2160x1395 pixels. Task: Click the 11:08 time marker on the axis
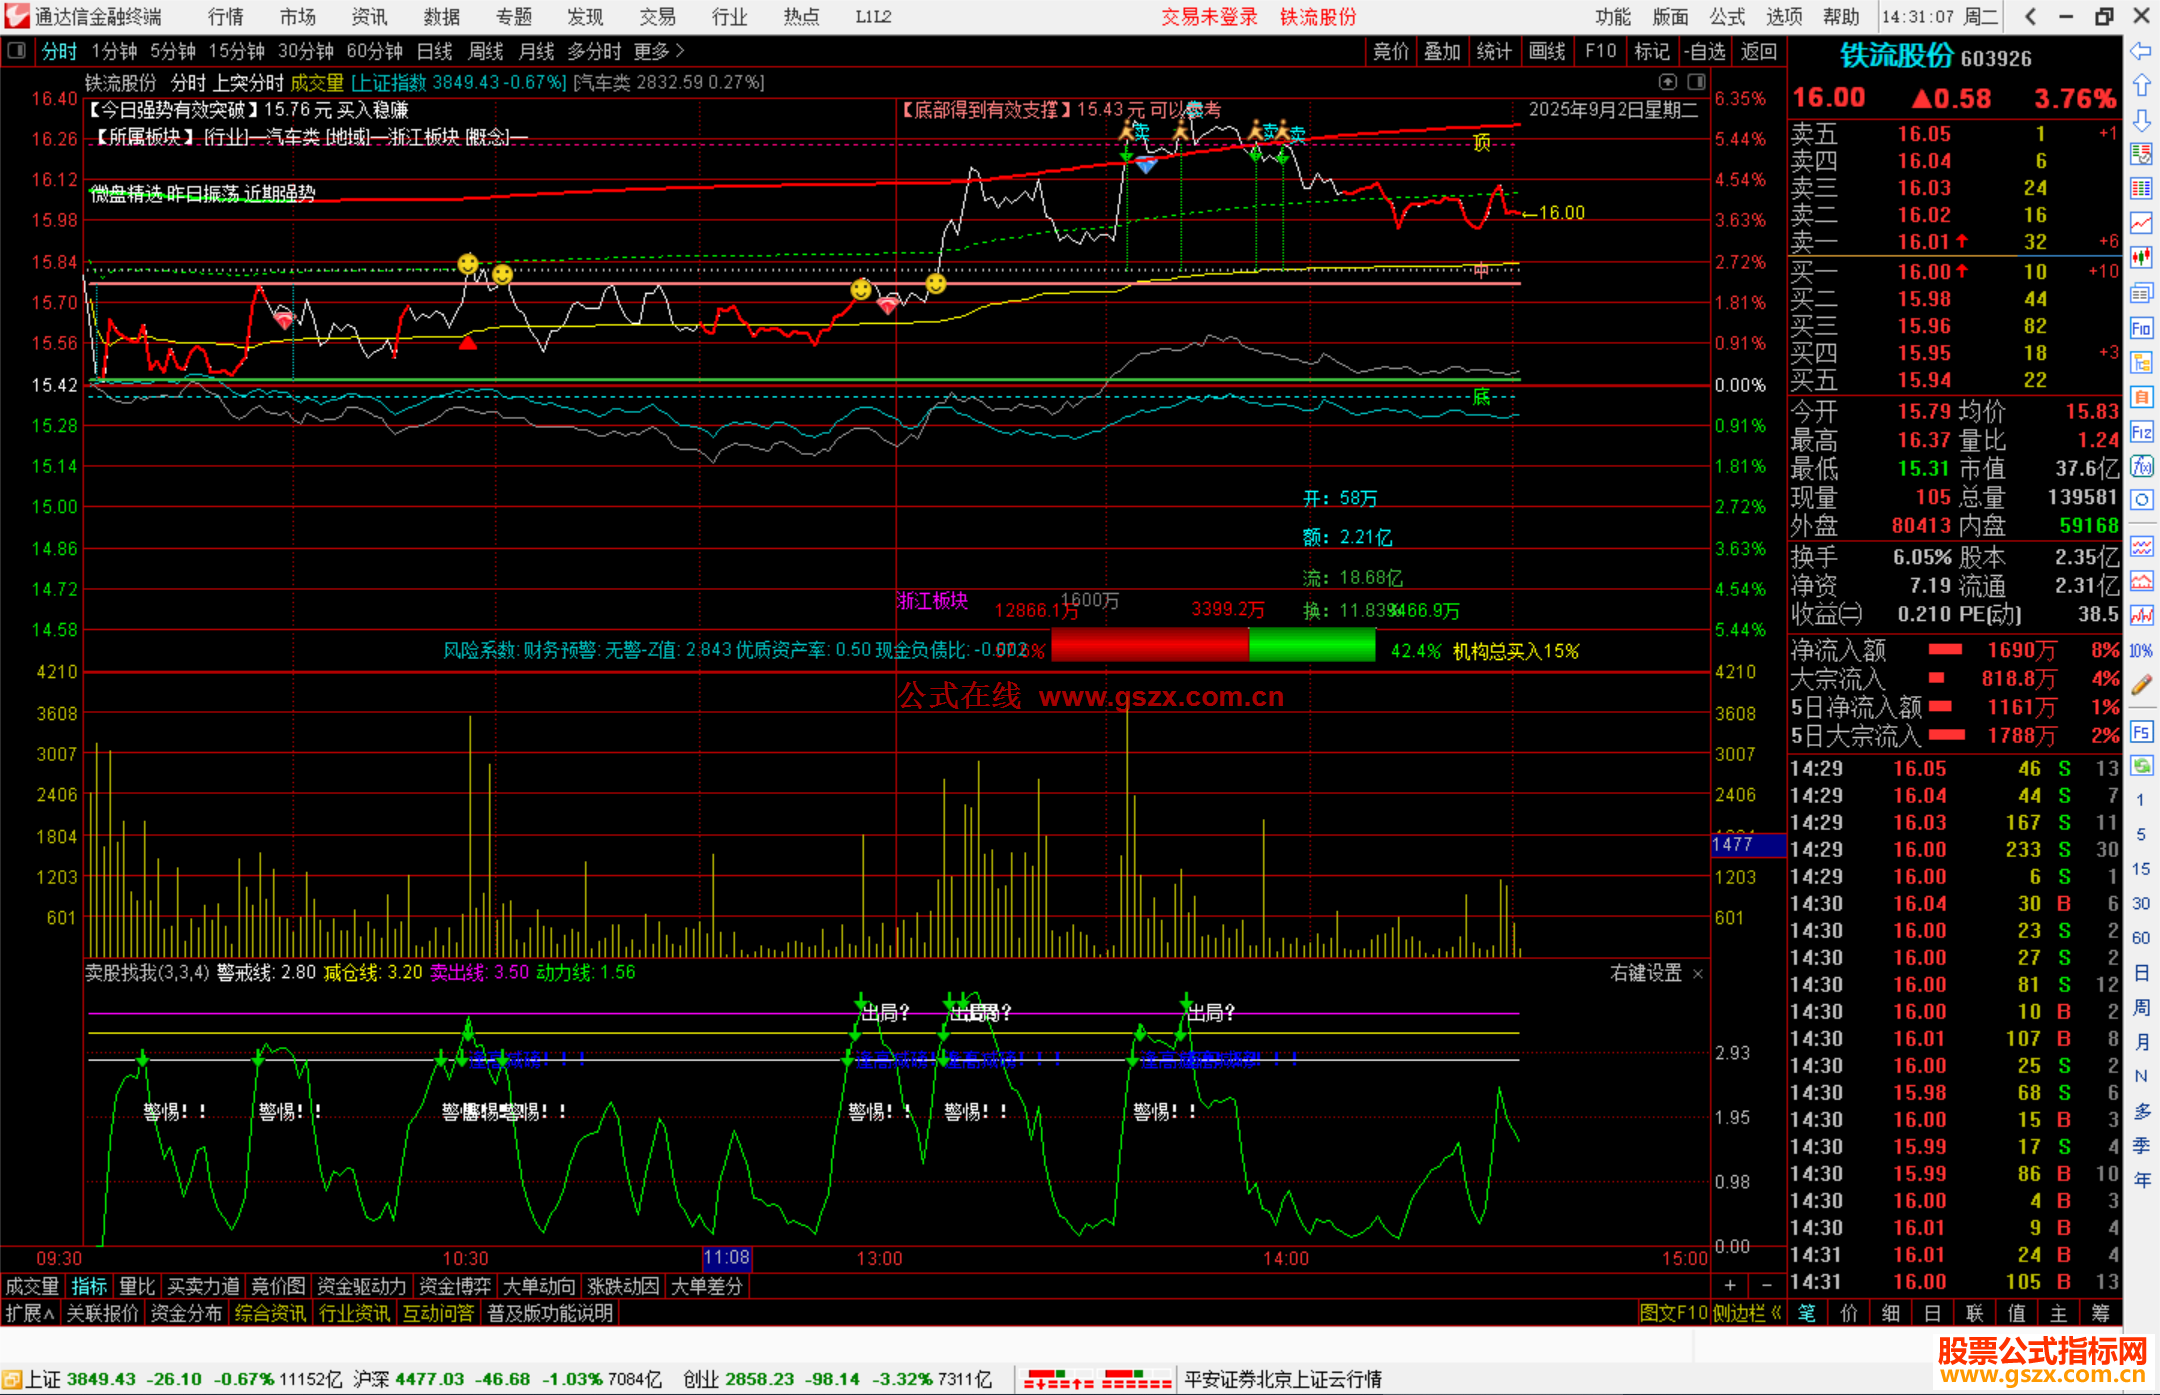pos(727,1258)
